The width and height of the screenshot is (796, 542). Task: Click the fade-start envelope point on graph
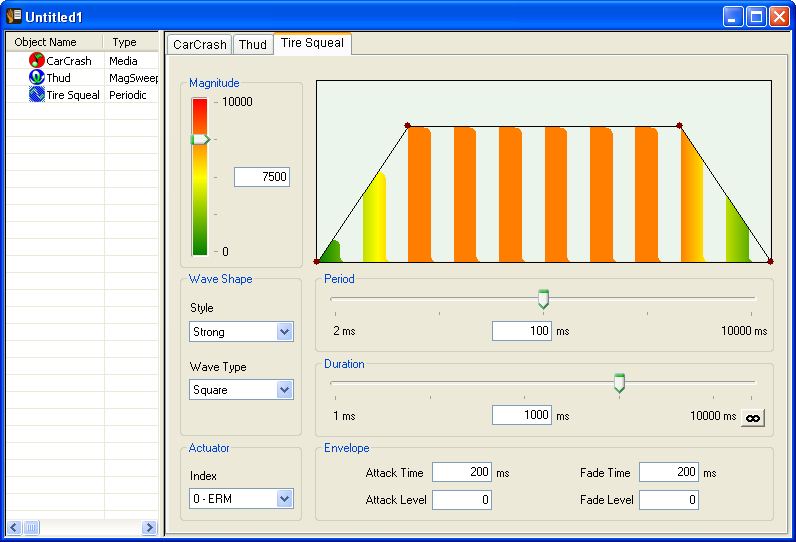[679, 125]
